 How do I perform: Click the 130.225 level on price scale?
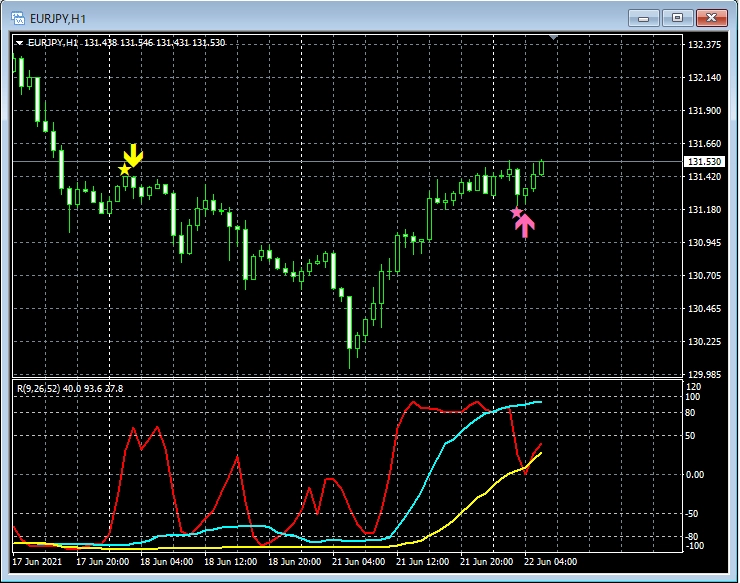point(705,342)
